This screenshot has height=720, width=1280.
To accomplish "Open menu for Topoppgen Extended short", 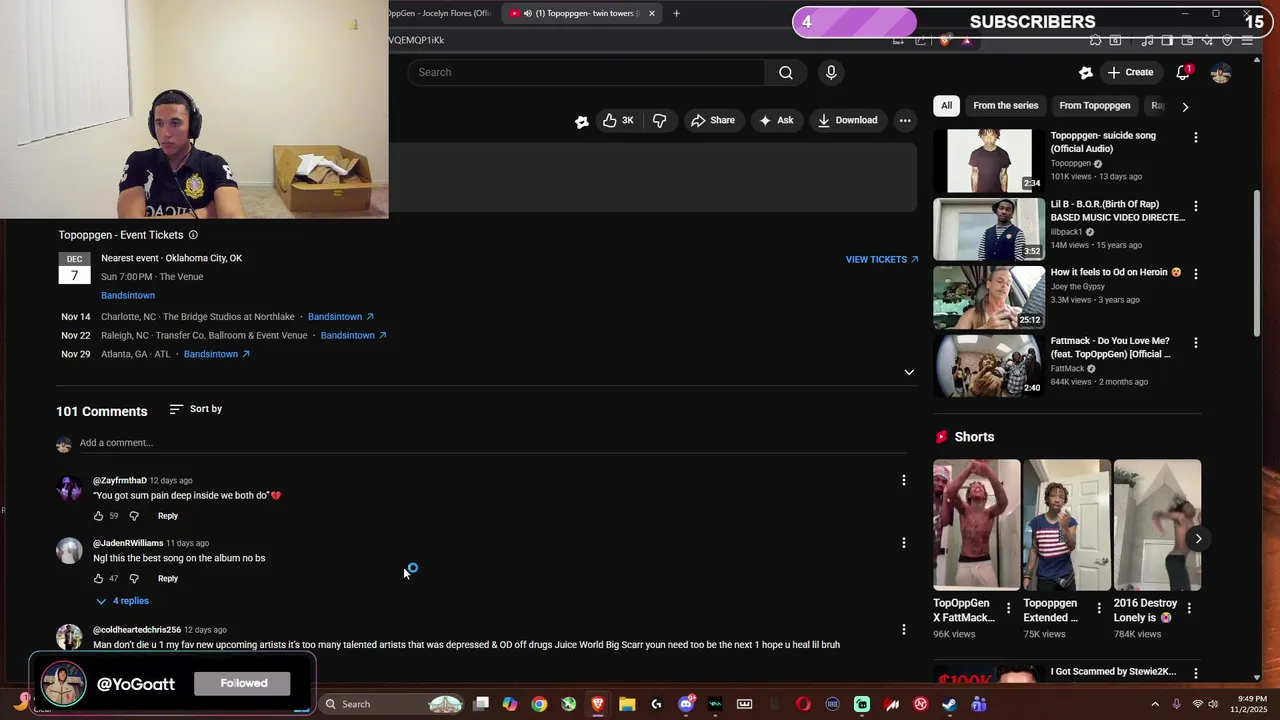I will pos(1099,608).
